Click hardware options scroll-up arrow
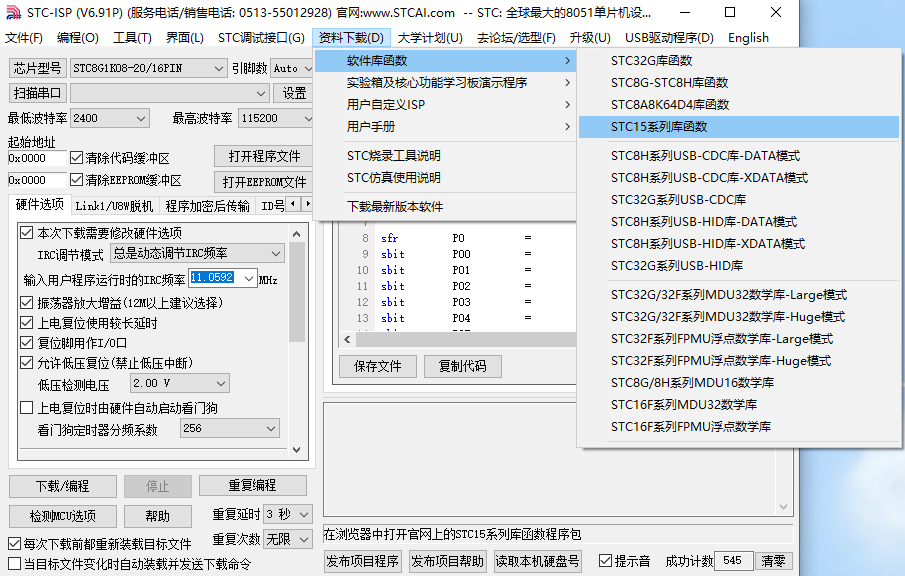 tap(297, 234)
